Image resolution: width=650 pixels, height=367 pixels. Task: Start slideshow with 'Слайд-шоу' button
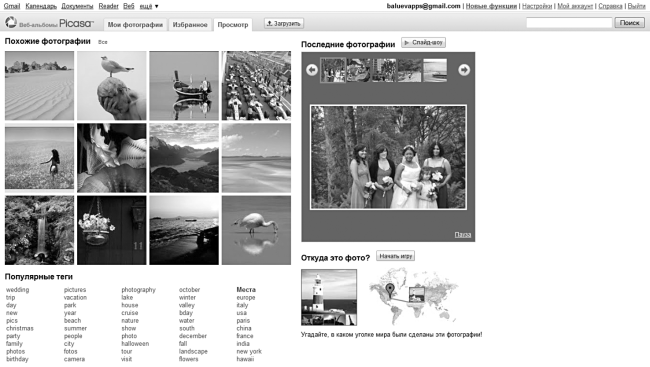click(x=423, y=42)
